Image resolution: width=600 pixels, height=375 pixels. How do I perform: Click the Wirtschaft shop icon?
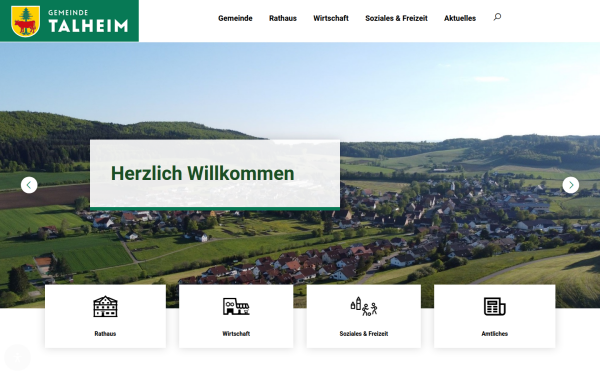point(236,307)
